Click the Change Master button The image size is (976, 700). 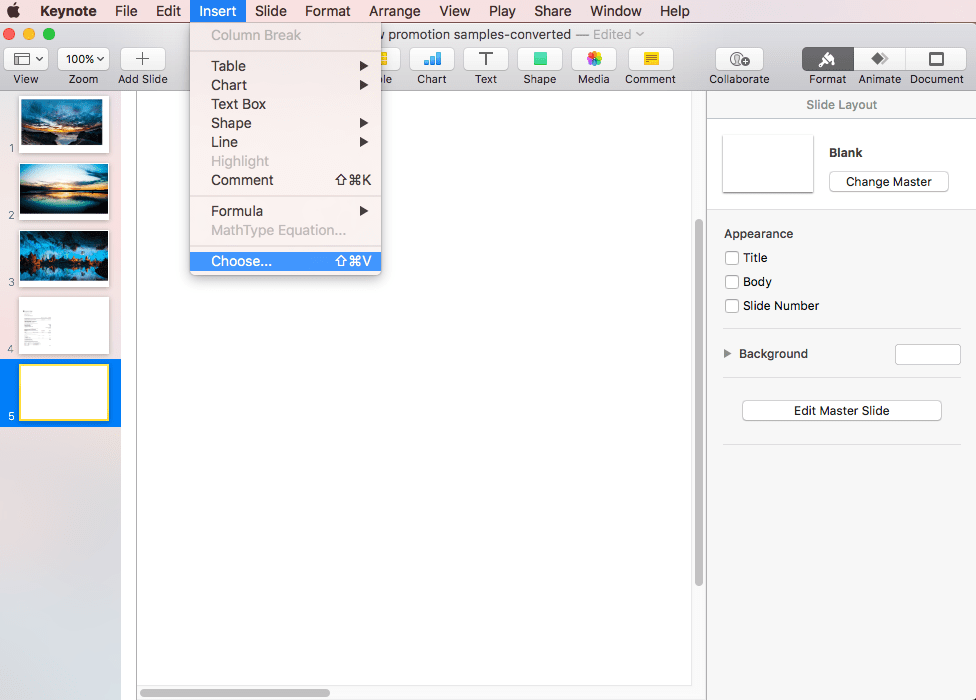[x=888, y=182]
